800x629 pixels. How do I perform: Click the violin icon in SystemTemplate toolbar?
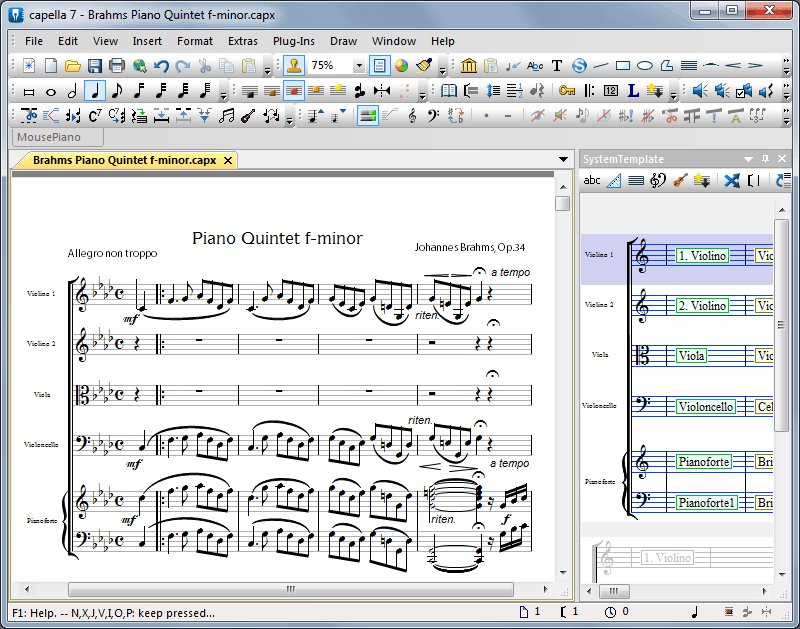tap(680, 180)
